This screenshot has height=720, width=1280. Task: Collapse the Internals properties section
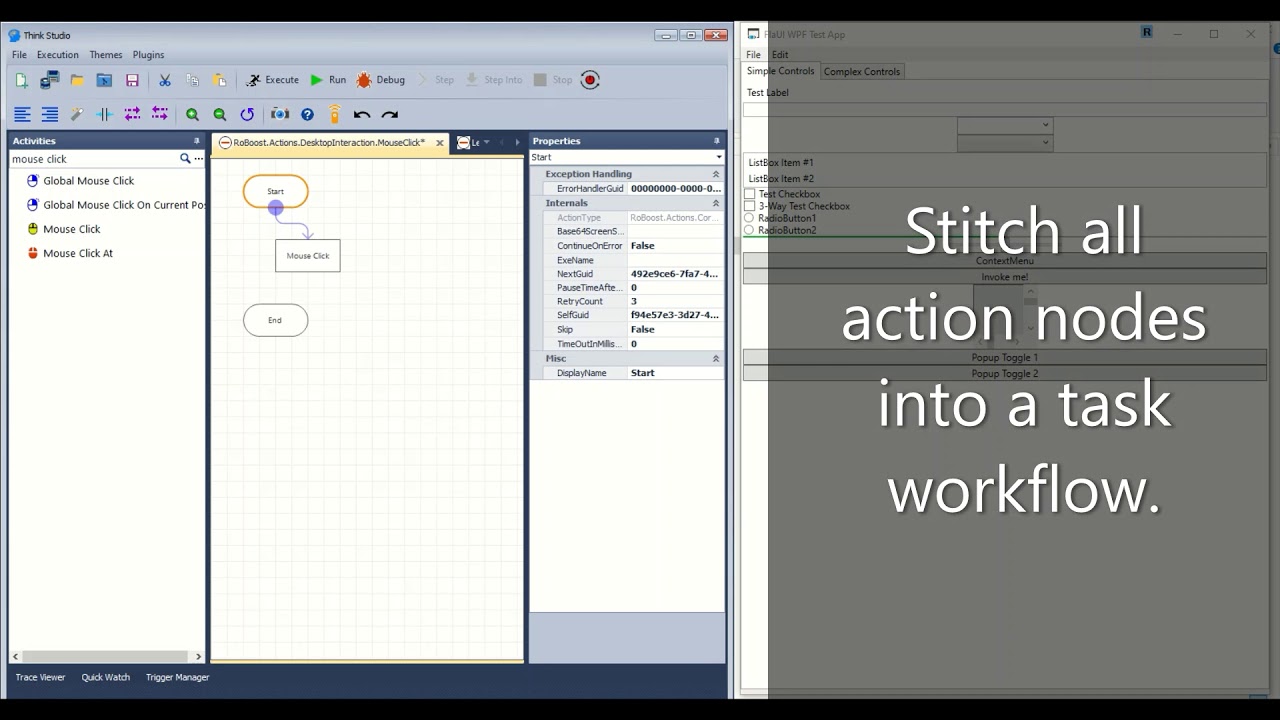coord(715,203)
